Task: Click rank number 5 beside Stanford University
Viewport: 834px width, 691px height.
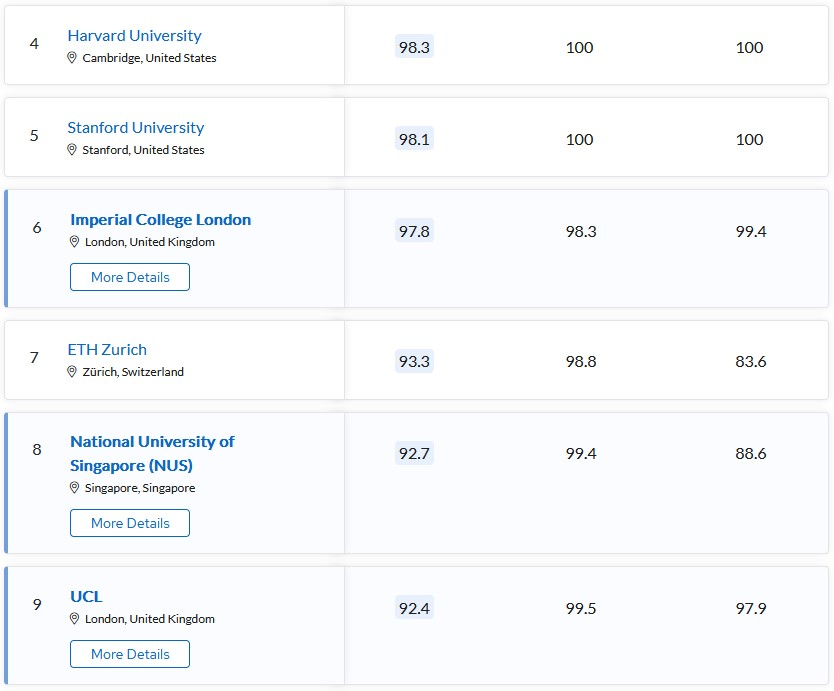Action: (34, 135)
